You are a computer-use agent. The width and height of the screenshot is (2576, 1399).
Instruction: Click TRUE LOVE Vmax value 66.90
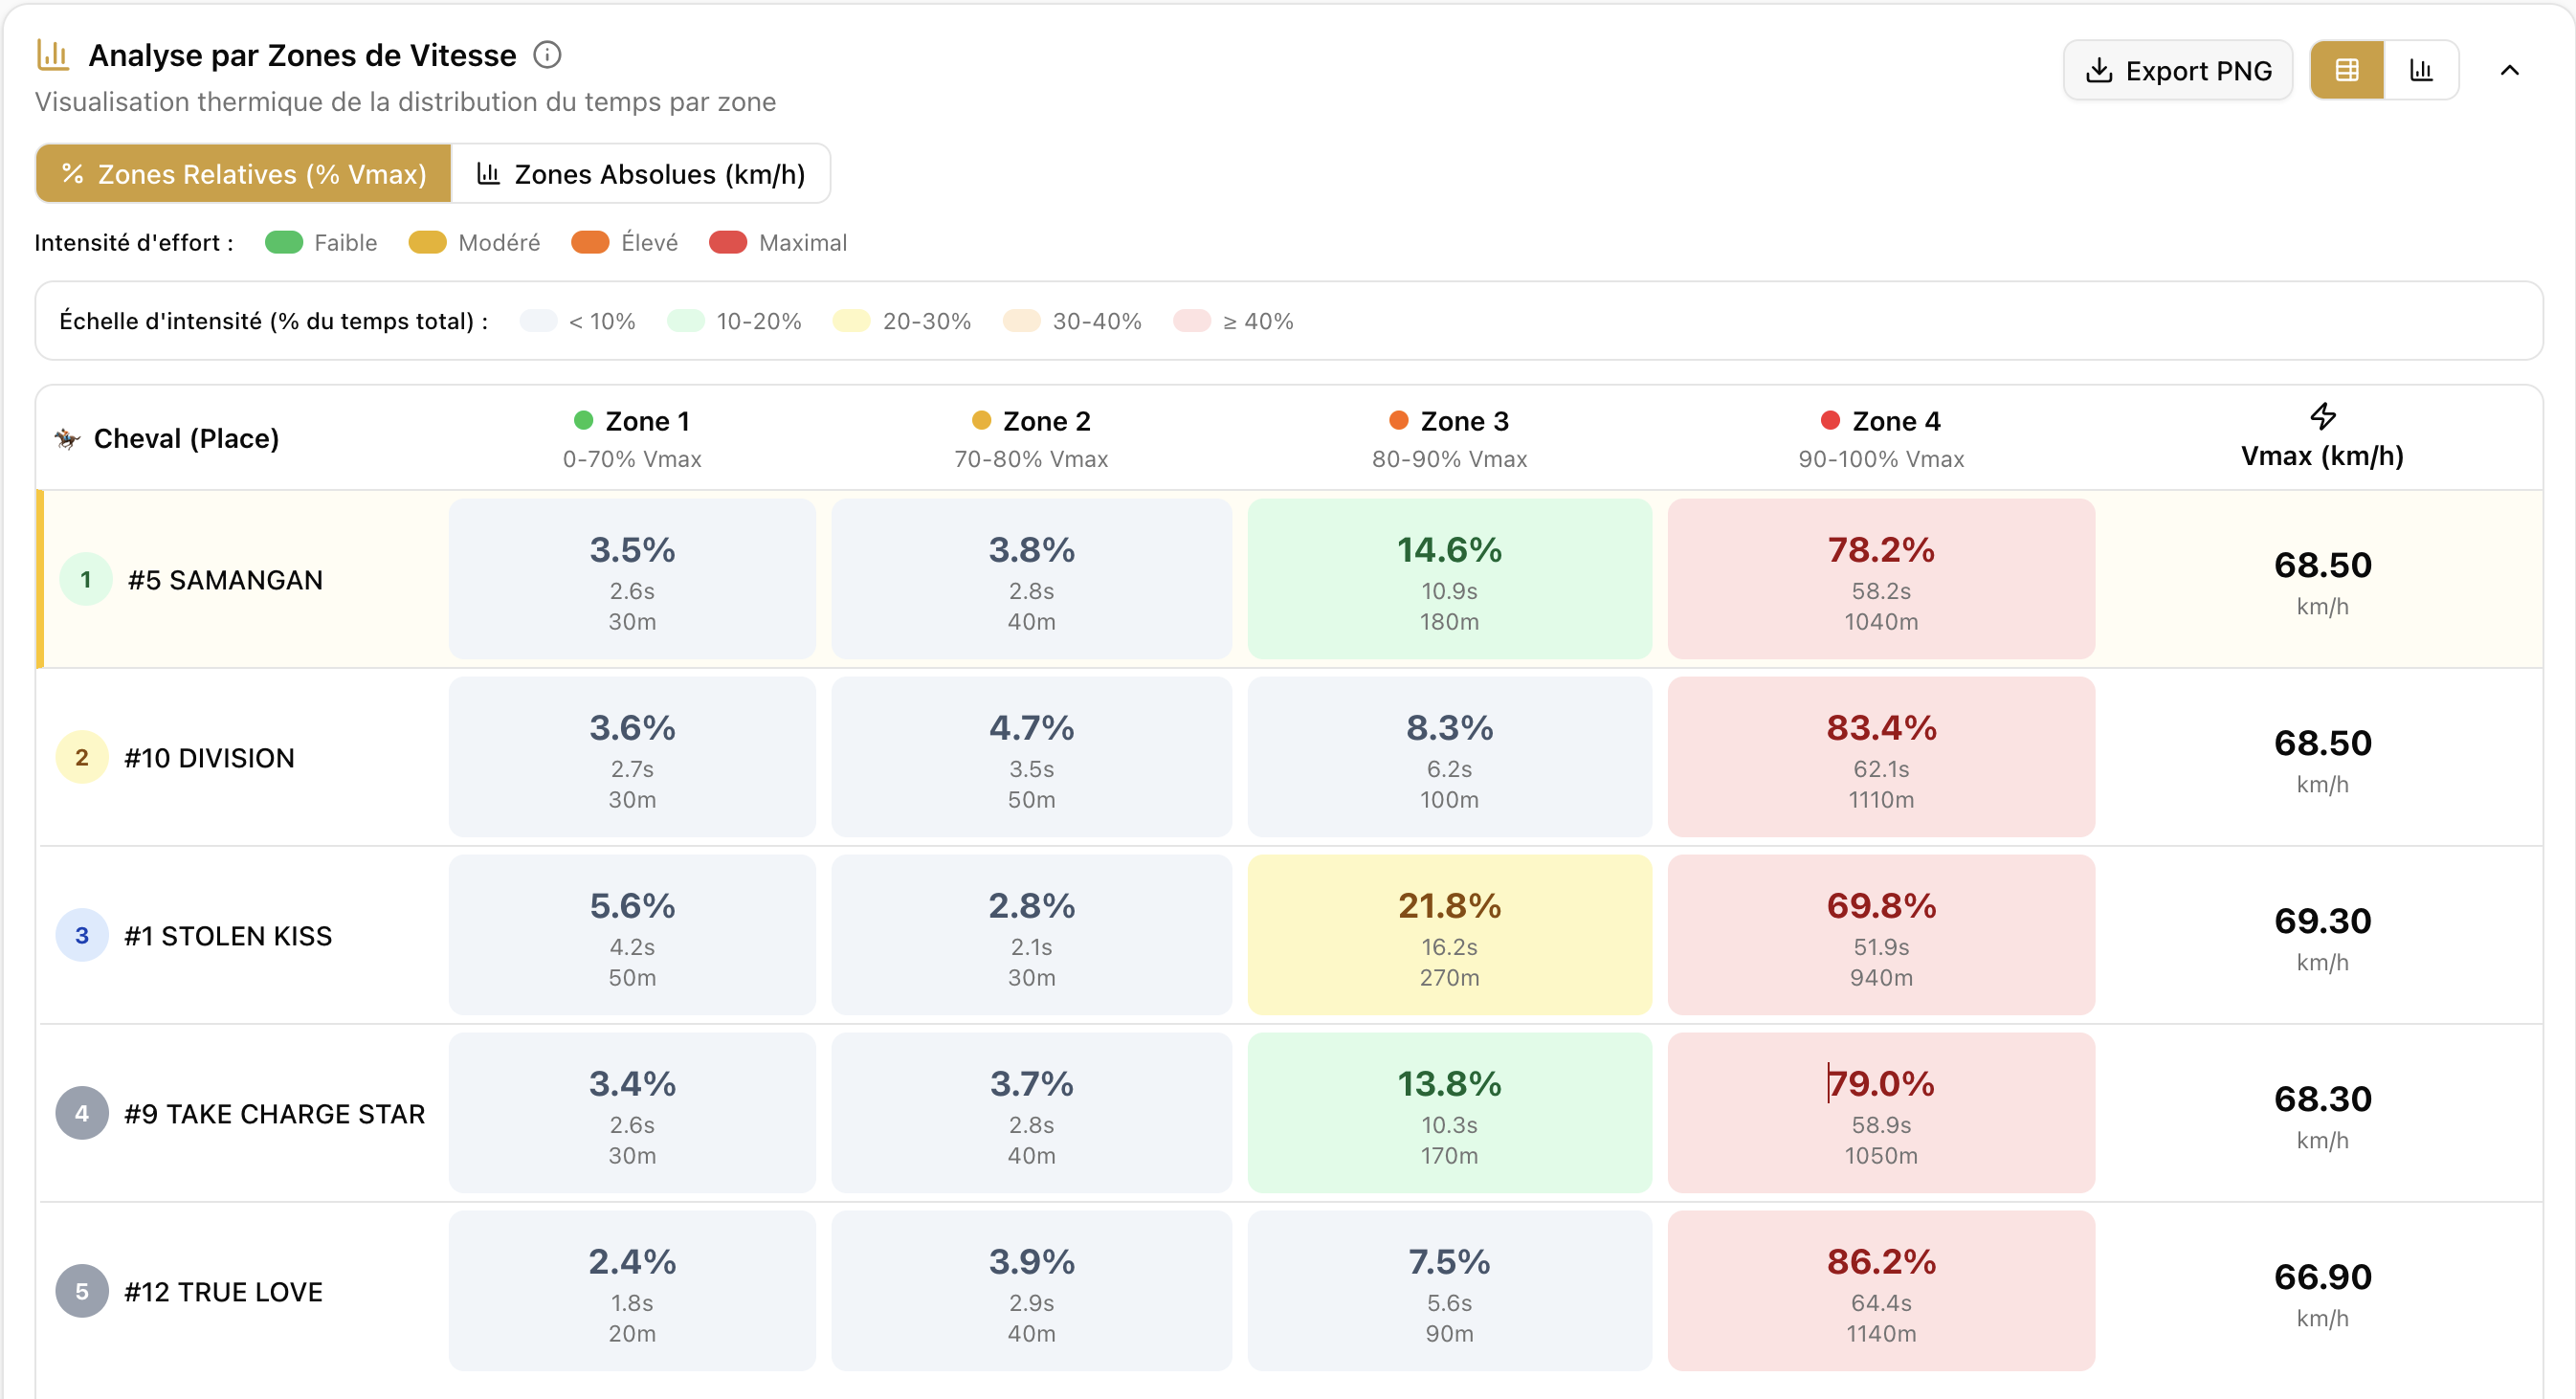coord(2322,1277)
